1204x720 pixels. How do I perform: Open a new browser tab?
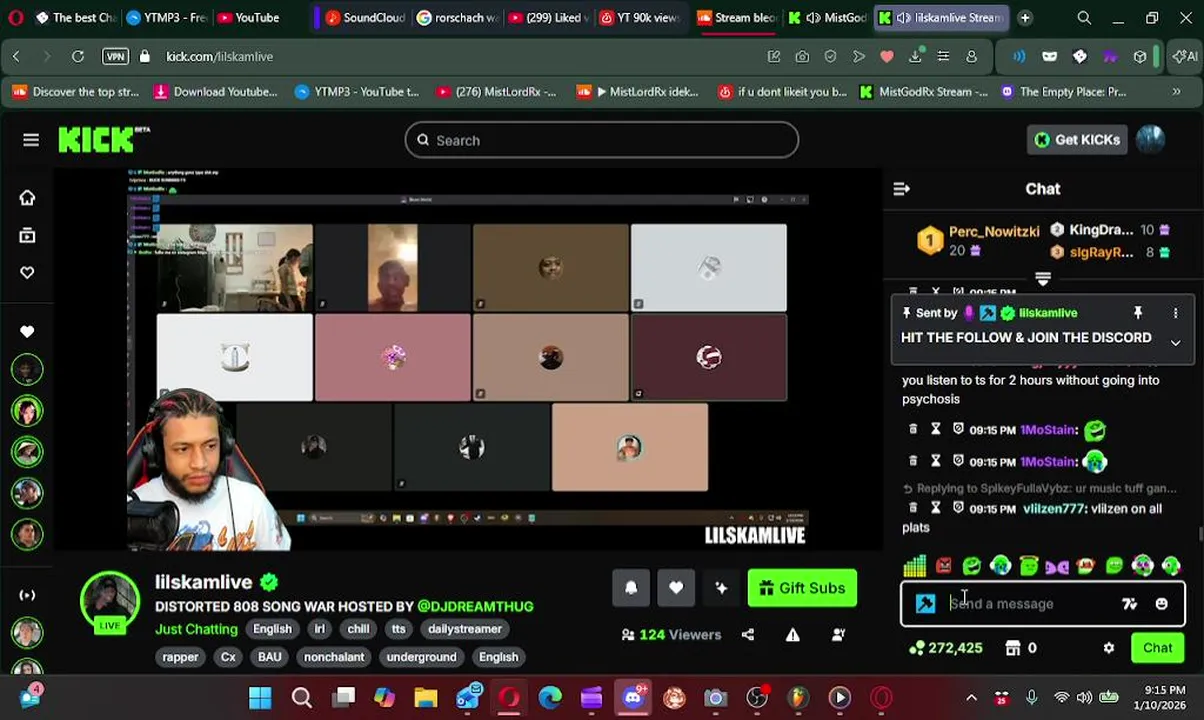point(1024,17)
